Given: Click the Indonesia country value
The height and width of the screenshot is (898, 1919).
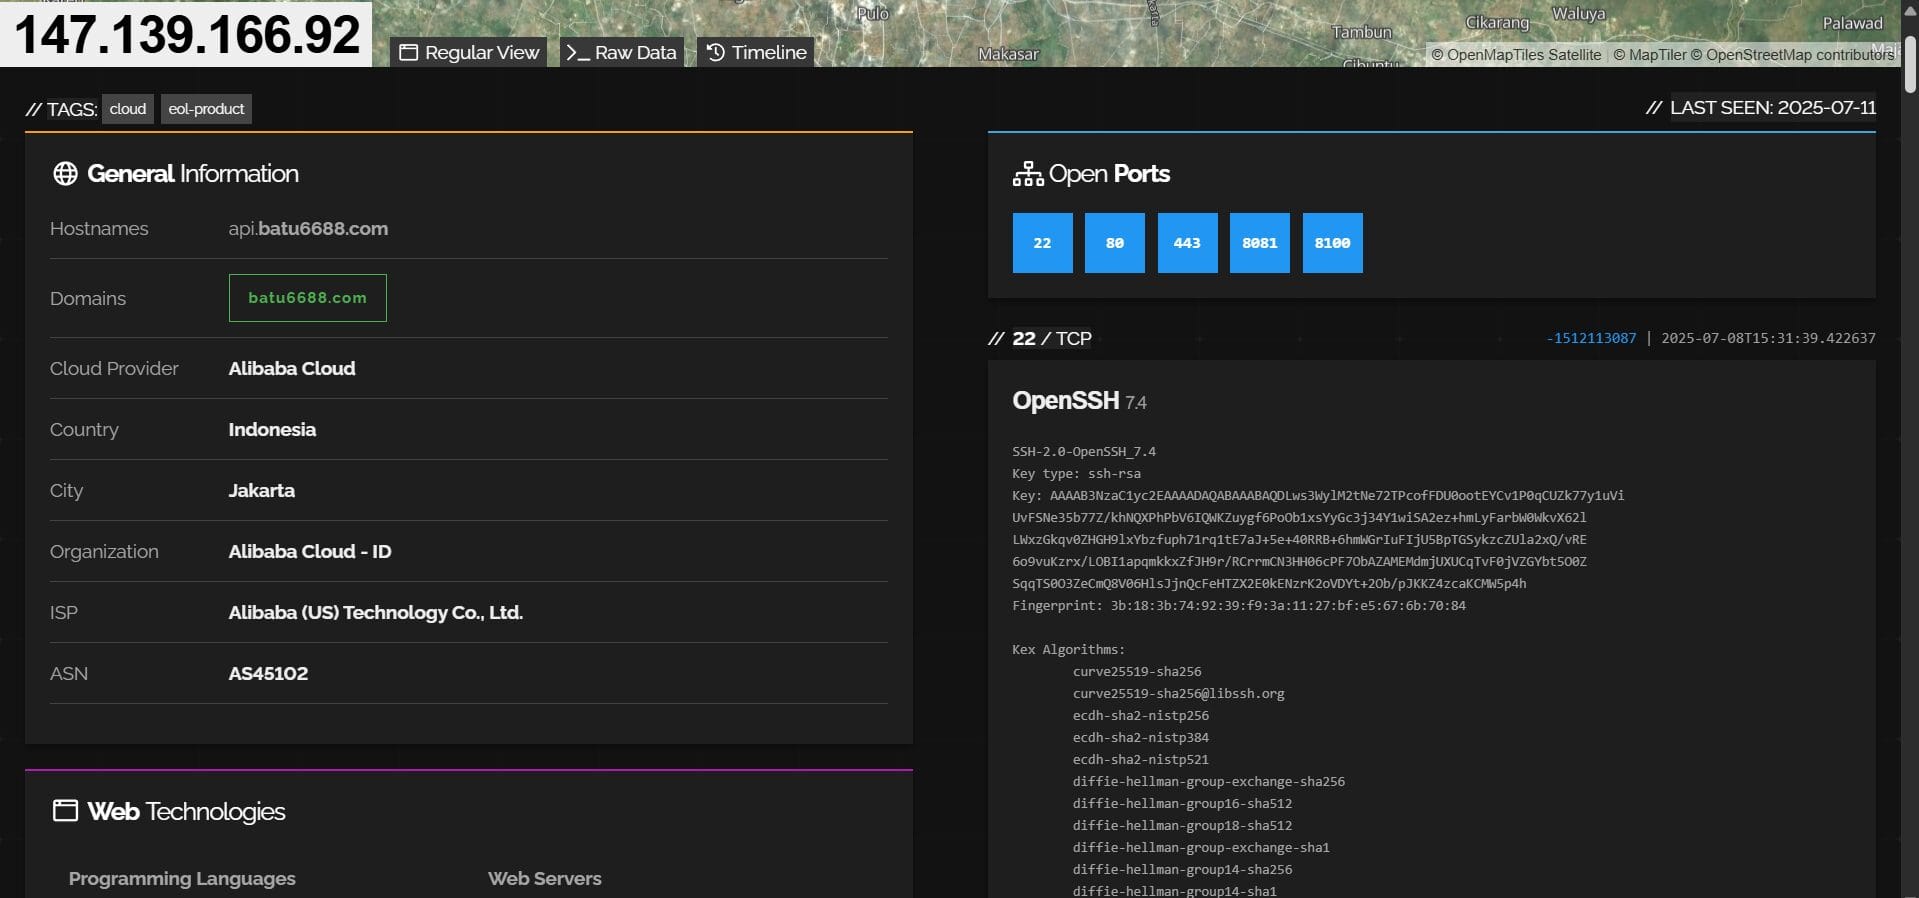Looking at the screenshot, I should (x=272, y=429).
